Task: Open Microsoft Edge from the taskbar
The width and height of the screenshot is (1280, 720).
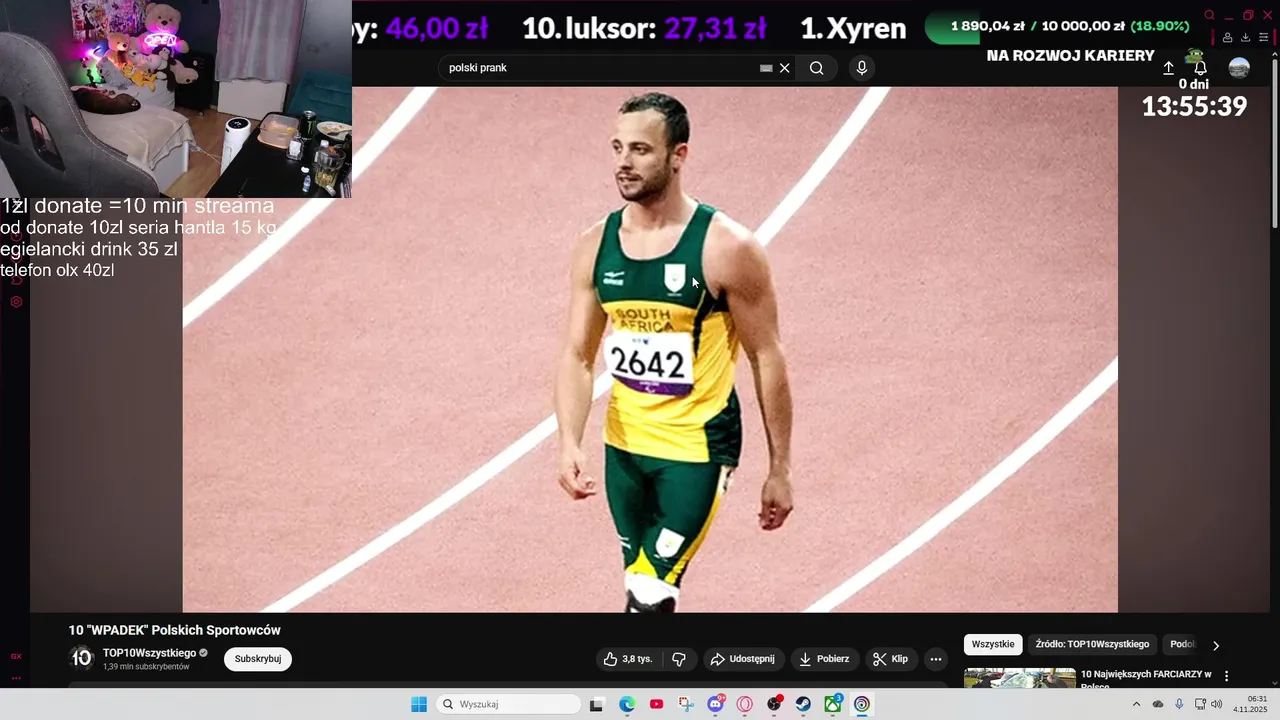Action: (627, 704)
